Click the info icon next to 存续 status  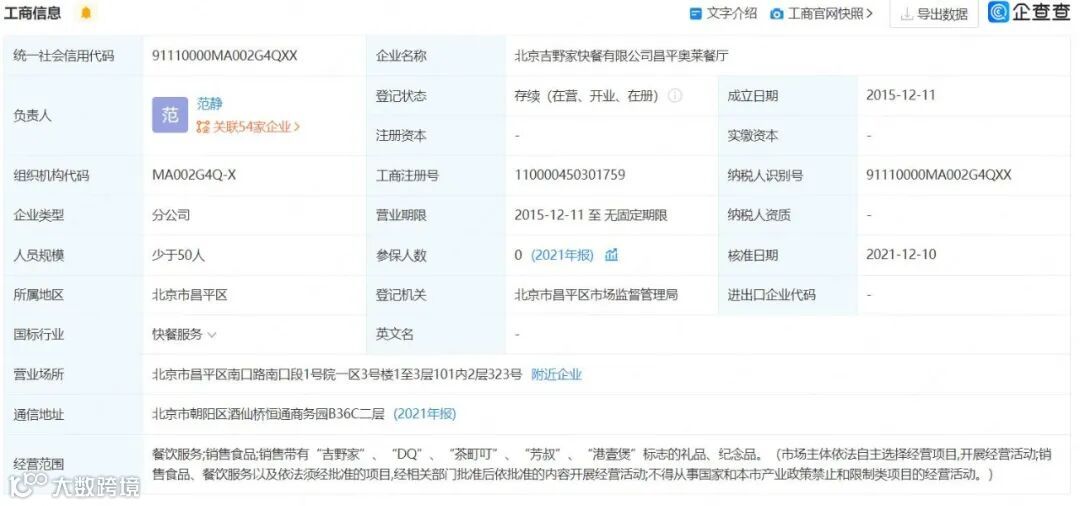pyautogui.click(x=676, y=96)
